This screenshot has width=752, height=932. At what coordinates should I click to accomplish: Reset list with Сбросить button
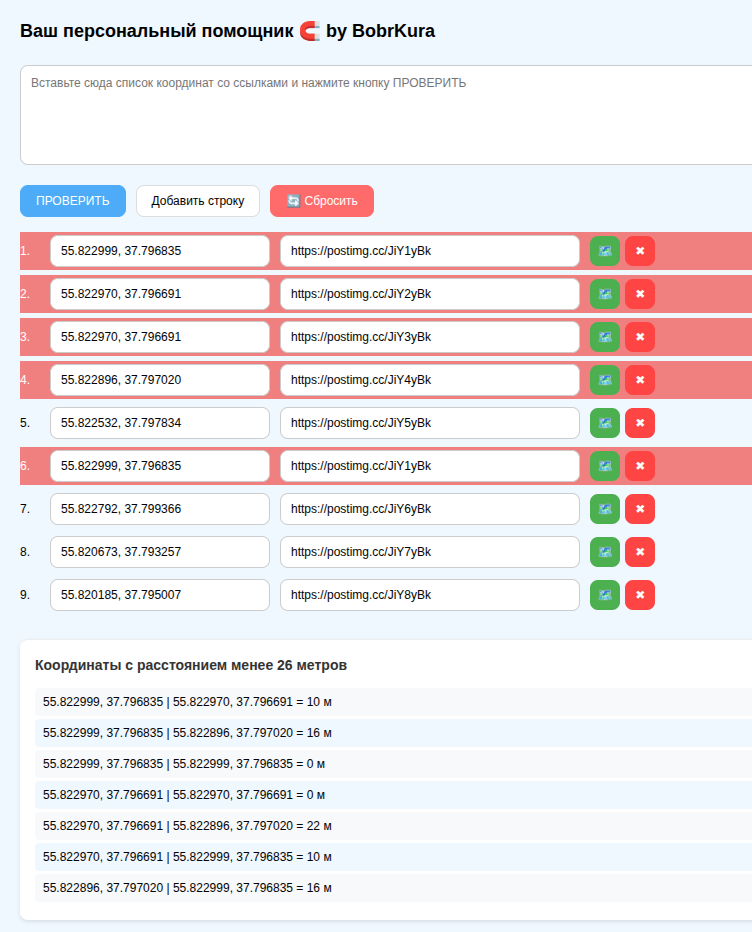coord(322,201)
